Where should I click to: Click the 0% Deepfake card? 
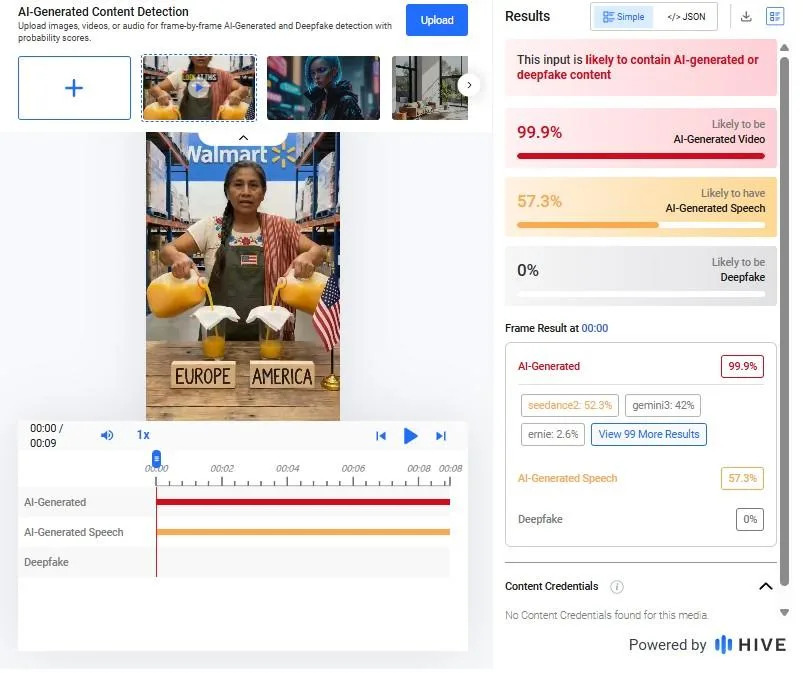[641, 276]
